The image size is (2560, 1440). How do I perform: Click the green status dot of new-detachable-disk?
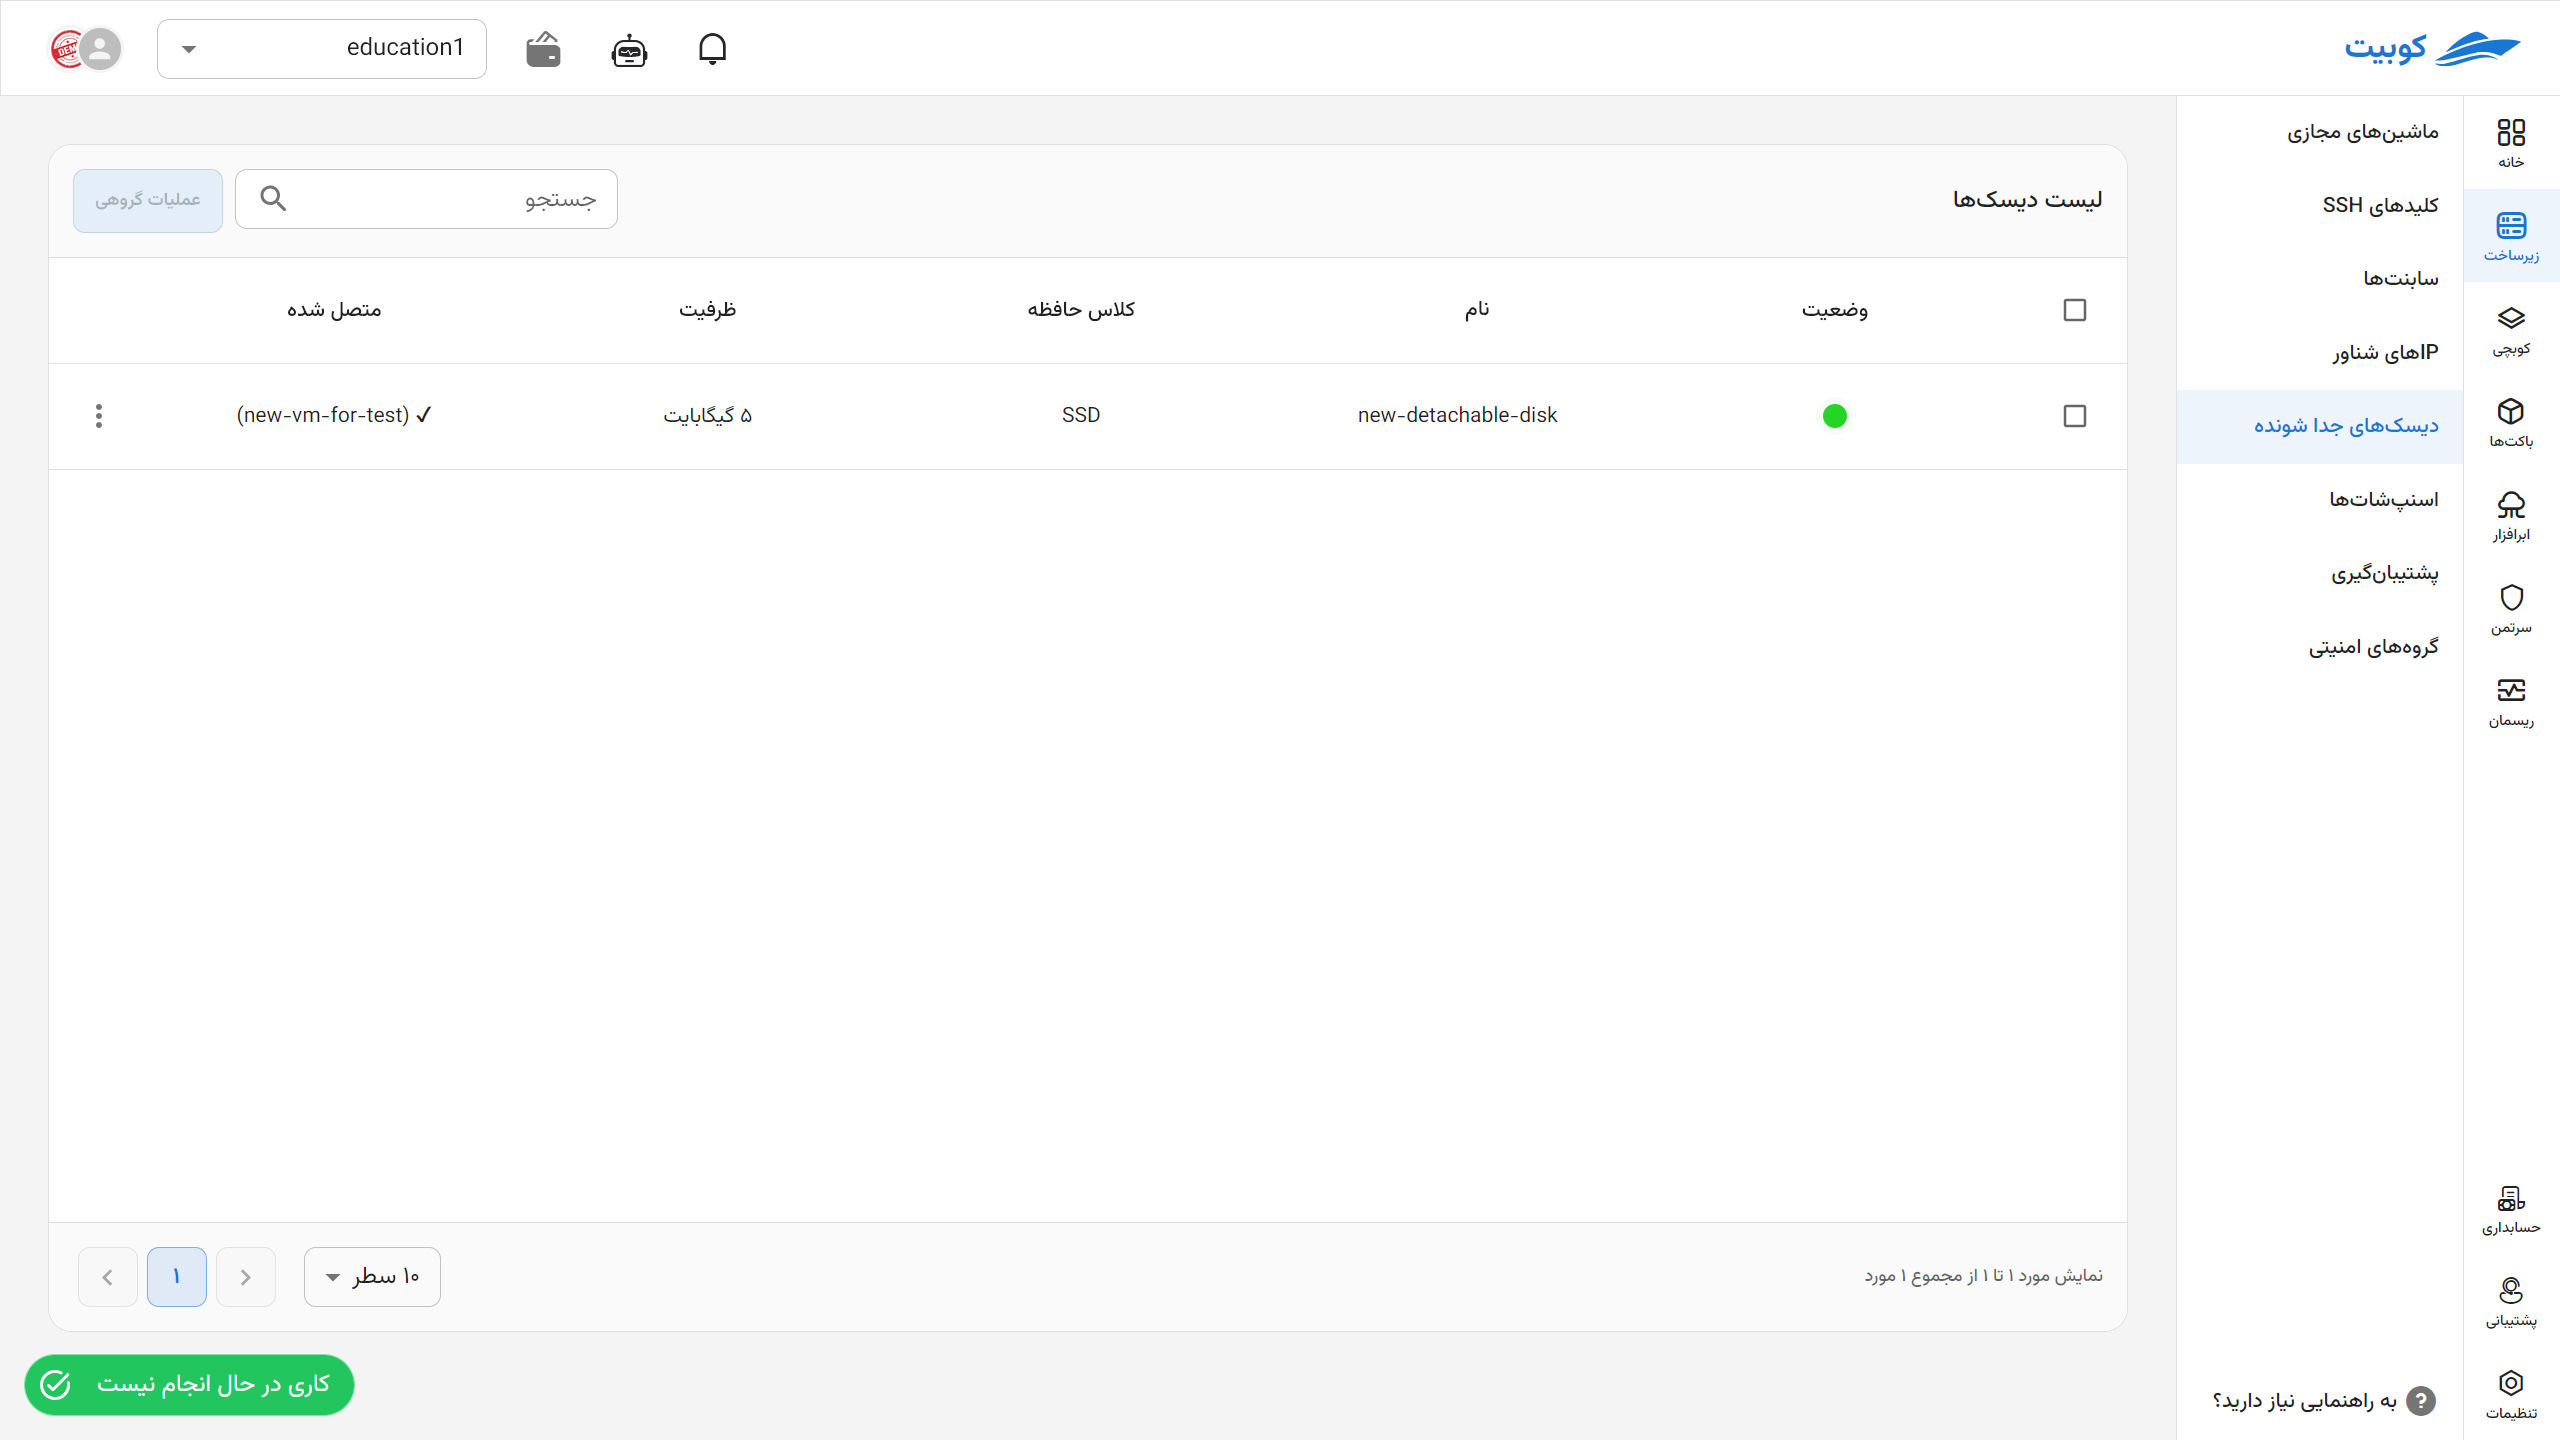[x=1834, y=416]
